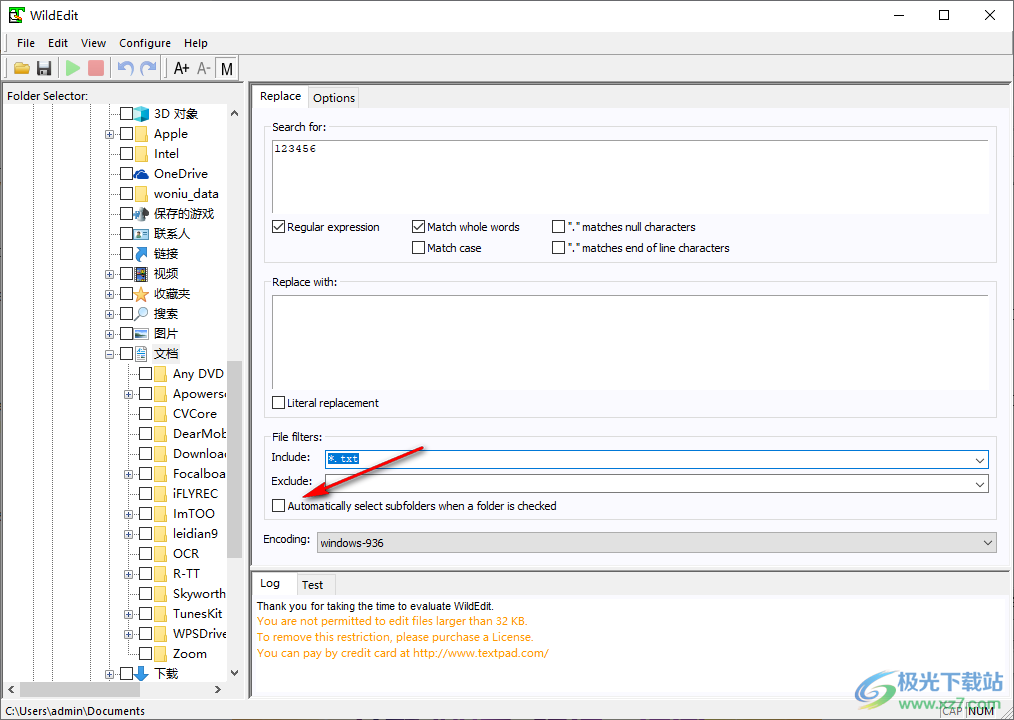Click the 搜索 magnifier icon
This screenshot has width=1014, height=720.
click(142, 314)
